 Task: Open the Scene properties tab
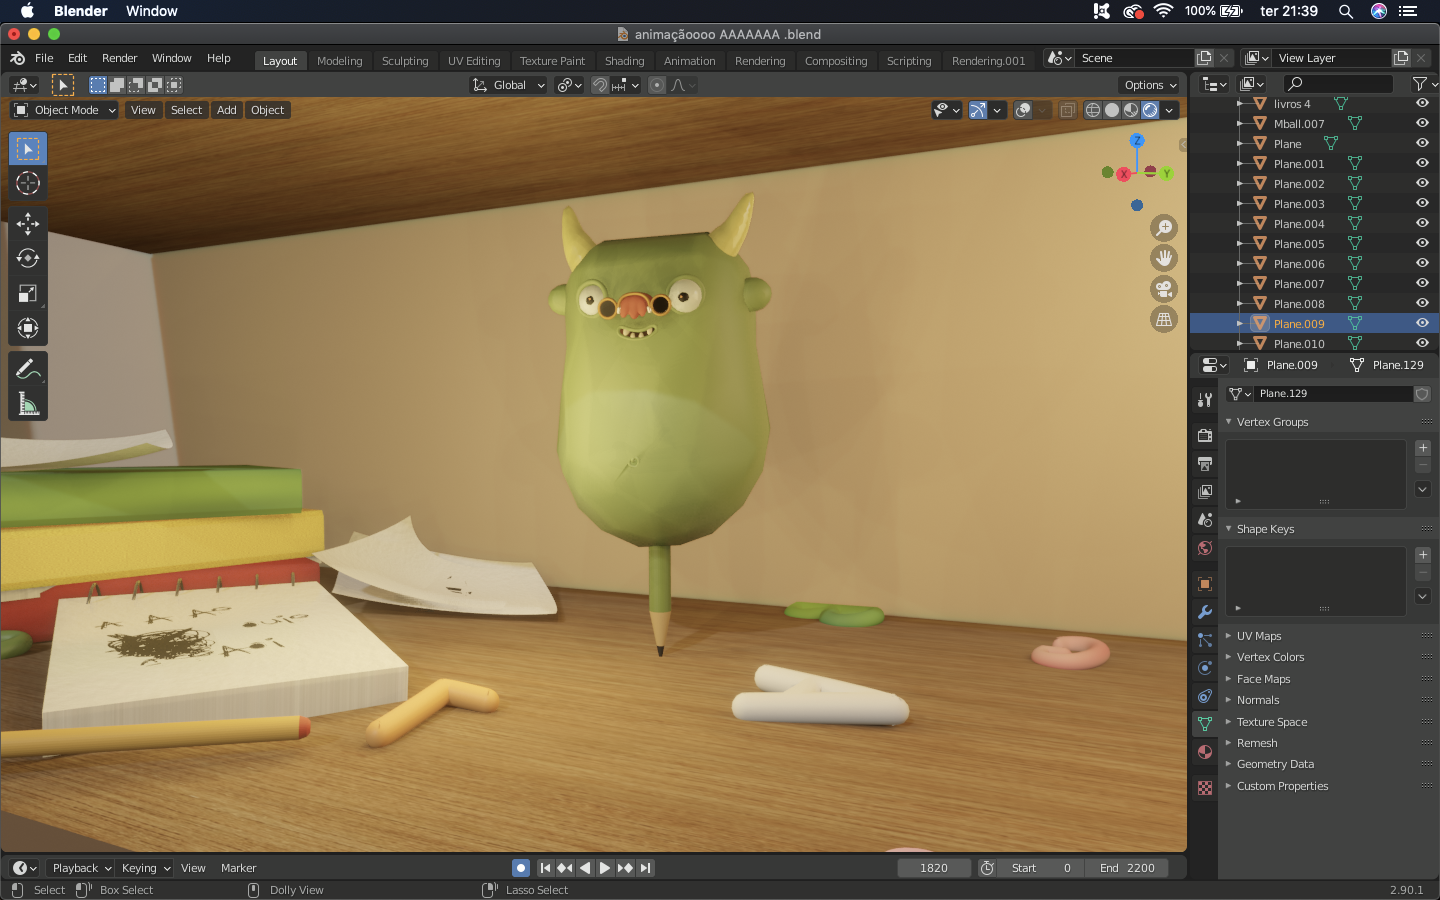[x=1205, y=520]
